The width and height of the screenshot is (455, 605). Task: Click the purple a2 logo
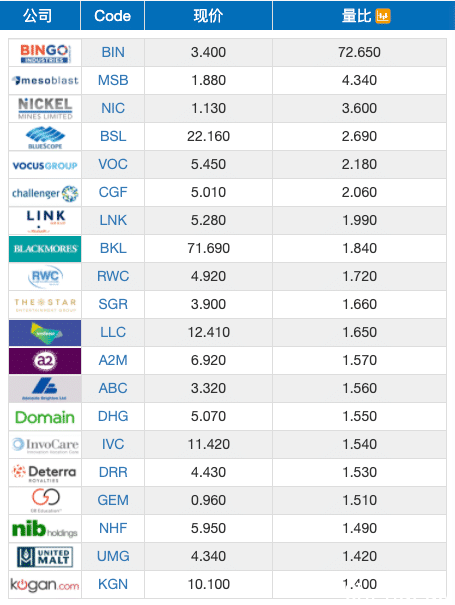[45, 361]
